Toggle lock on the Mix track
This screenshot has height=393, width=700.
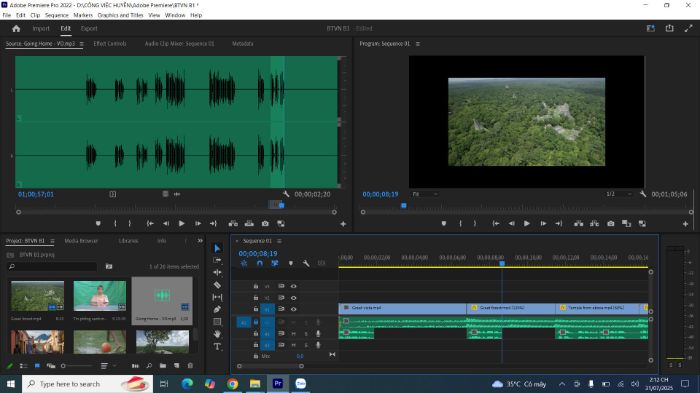(256, 356)
